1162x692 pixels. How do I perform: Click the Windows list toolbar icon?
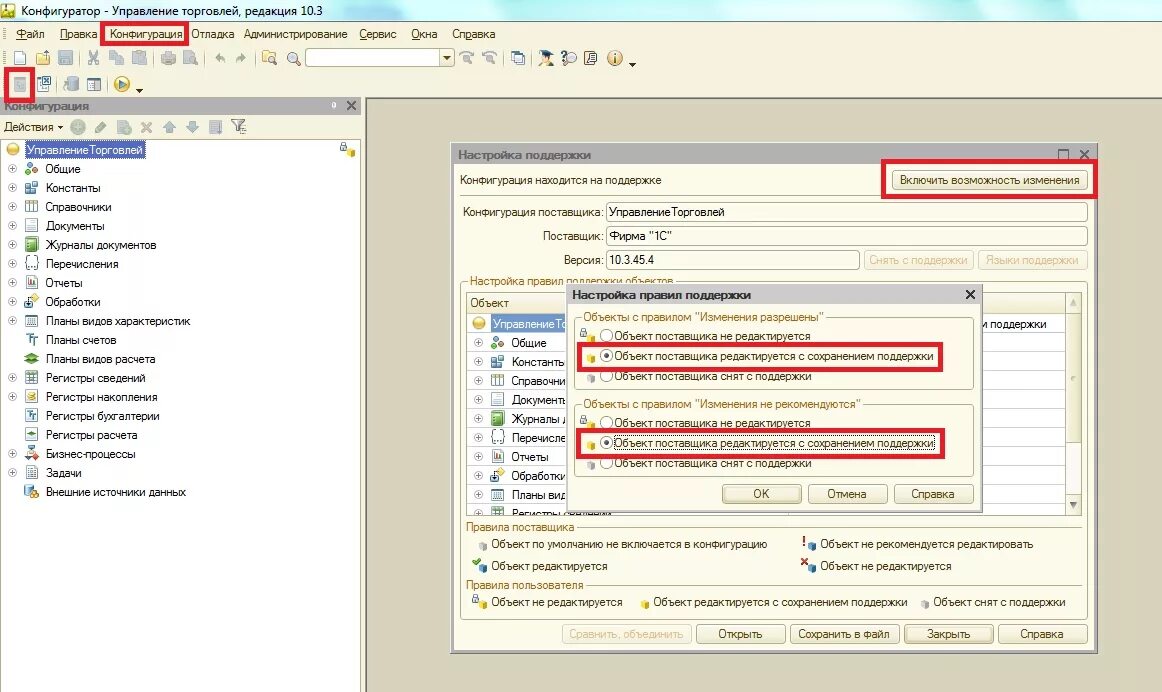[x=518, y=58]
